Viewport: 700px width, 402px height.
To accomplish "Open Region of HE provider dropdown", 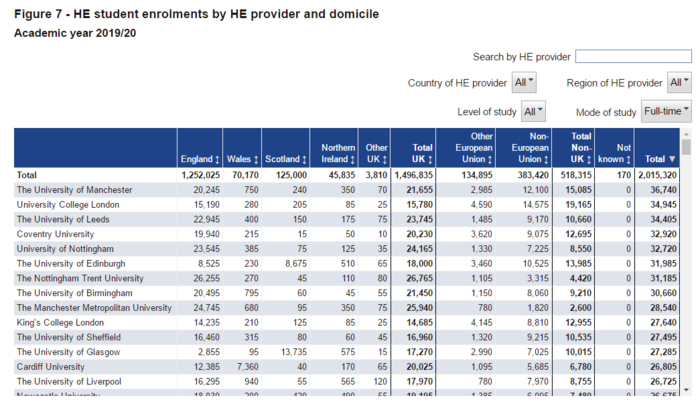I will [x=678, y=83].
